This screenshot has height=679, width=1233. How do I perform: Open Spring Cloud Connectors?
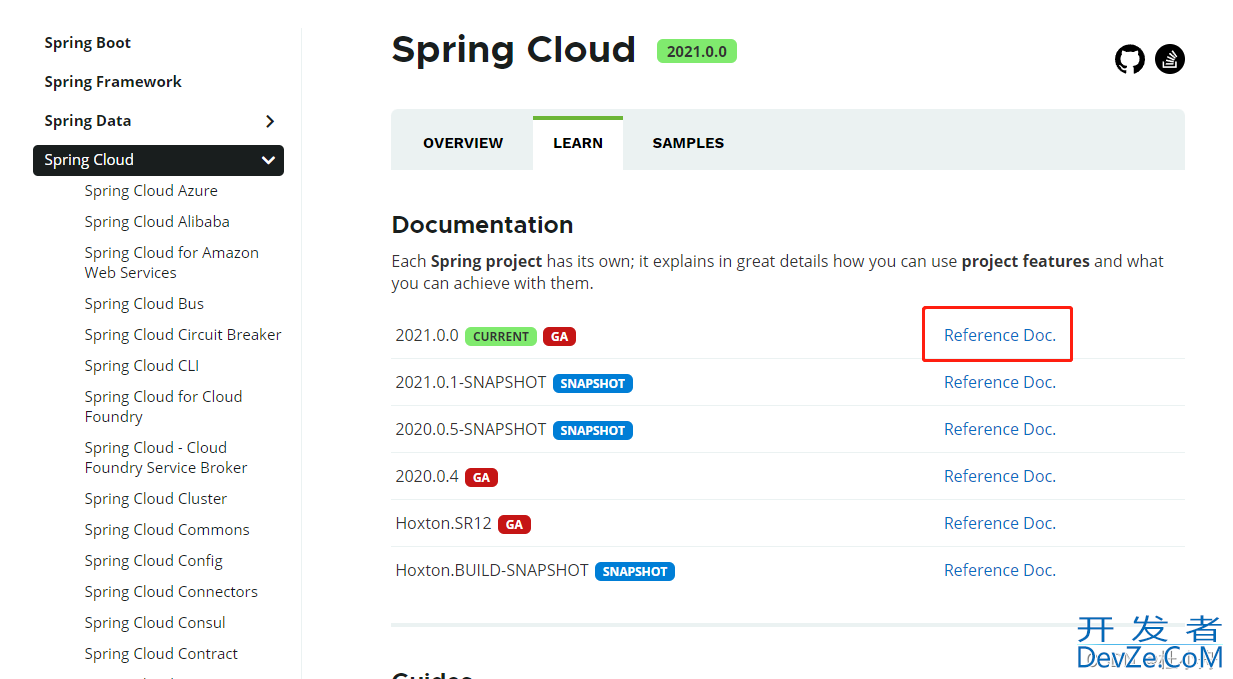[x=171, y=592]
